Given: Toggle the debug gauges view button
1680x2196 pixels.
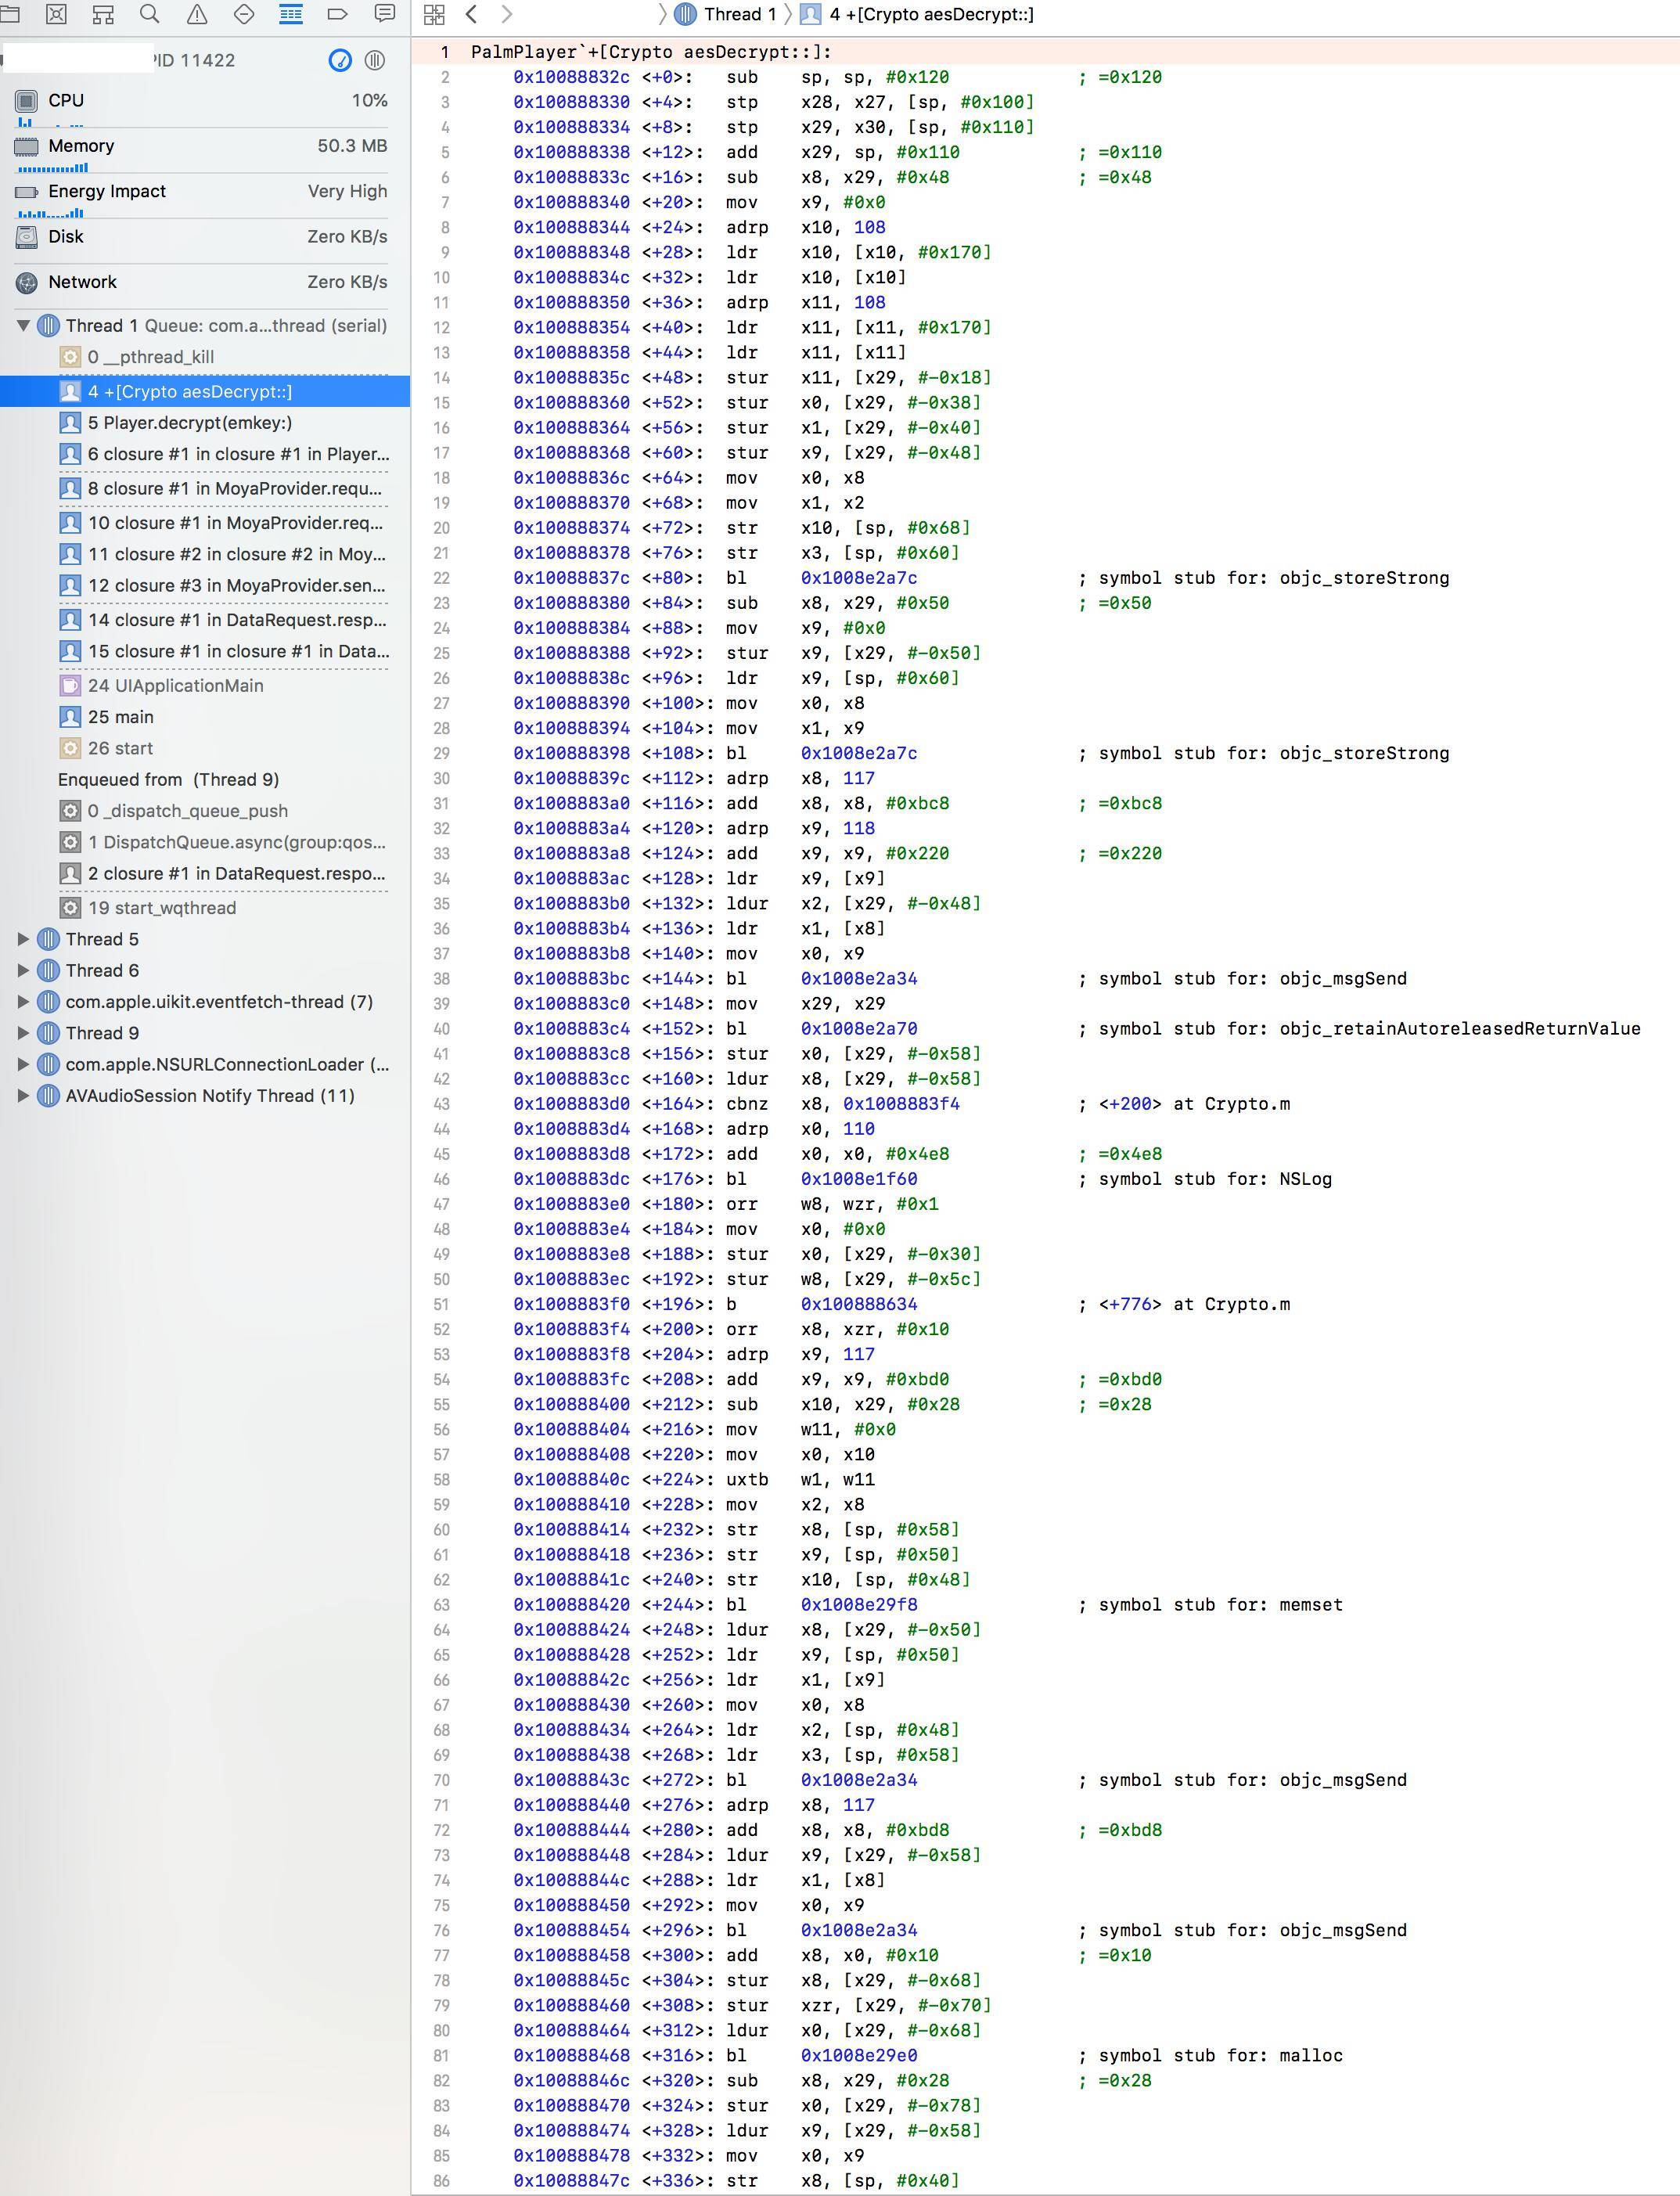Looking at the screenshot, I should (x=340, y=60).
